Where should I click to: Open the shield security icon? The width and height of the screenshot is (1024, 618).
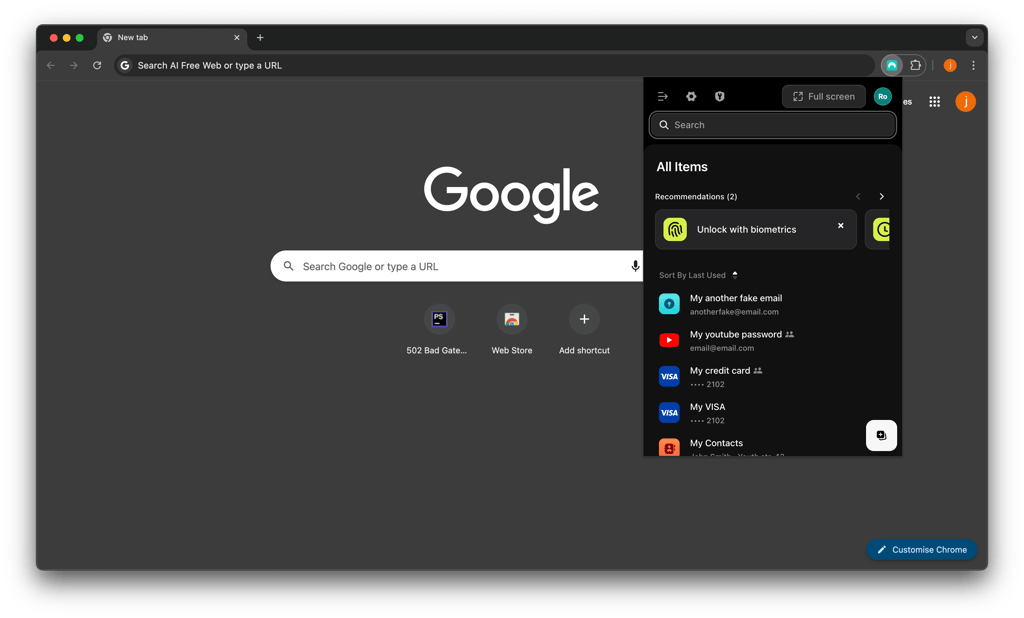pos(720,97)
